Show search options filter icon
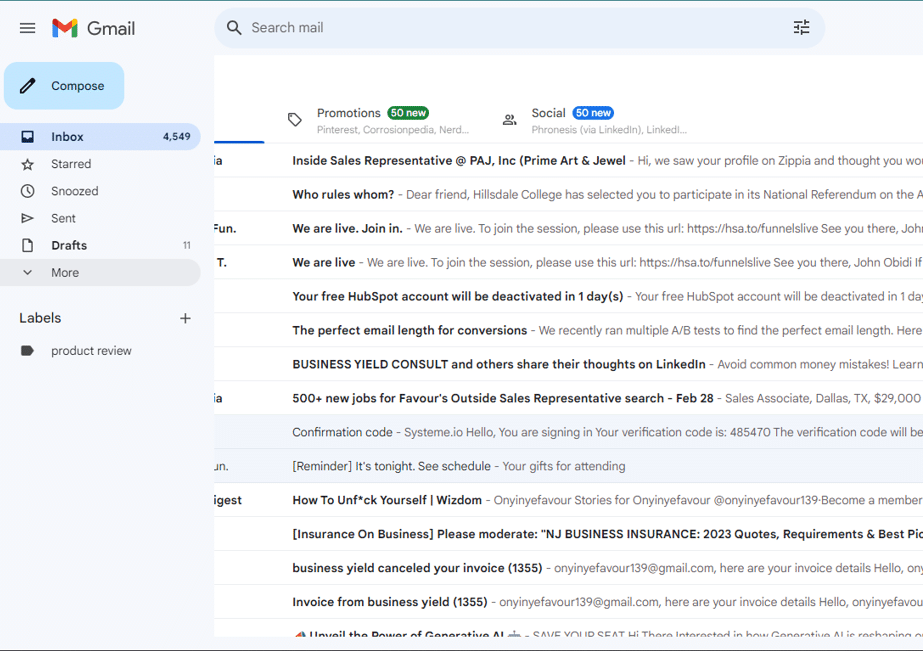This screenshot has width=923, height=651. (801, 28)
